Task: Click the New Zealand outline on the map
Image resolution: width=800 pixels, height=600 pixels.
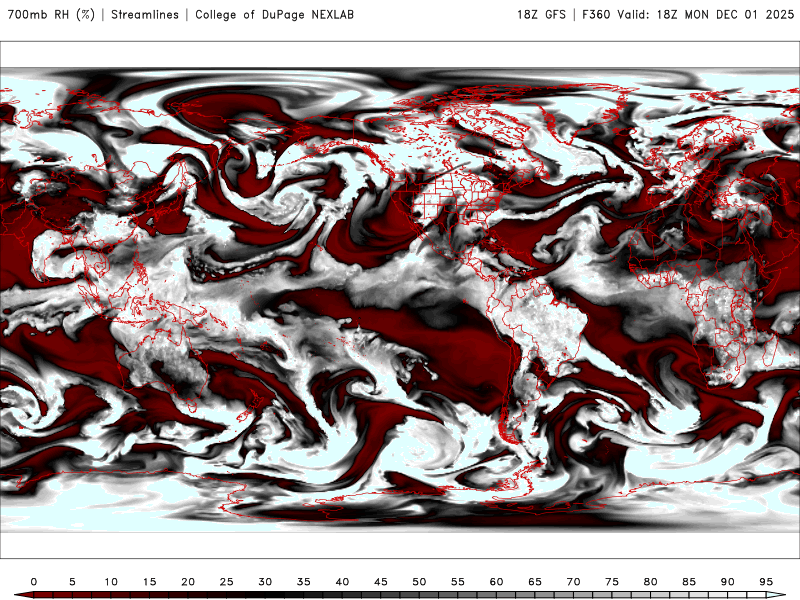Action: point(251,407)
